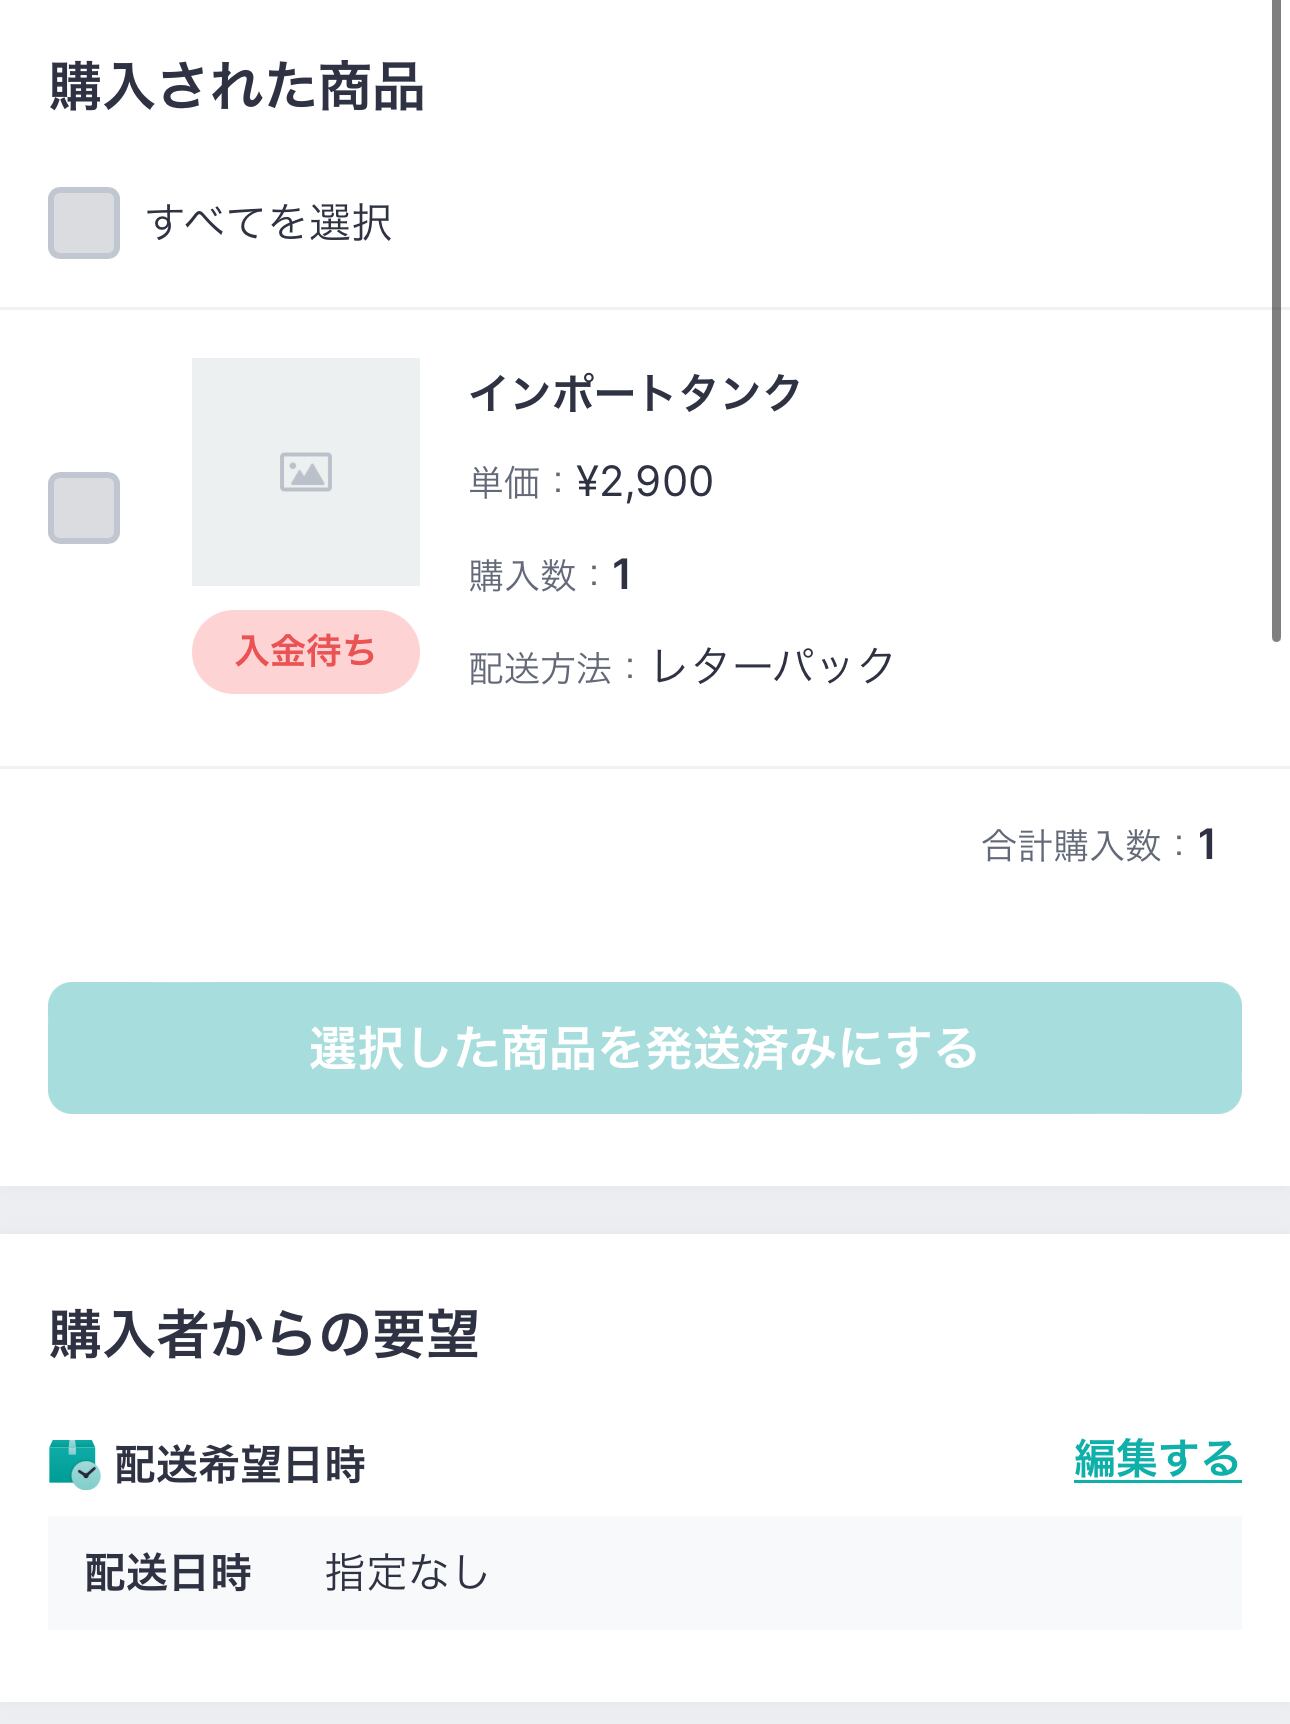The image size is (1290, 1724).
Task: Click the 配送日時 row label
Action: (x=168, y=1573)
